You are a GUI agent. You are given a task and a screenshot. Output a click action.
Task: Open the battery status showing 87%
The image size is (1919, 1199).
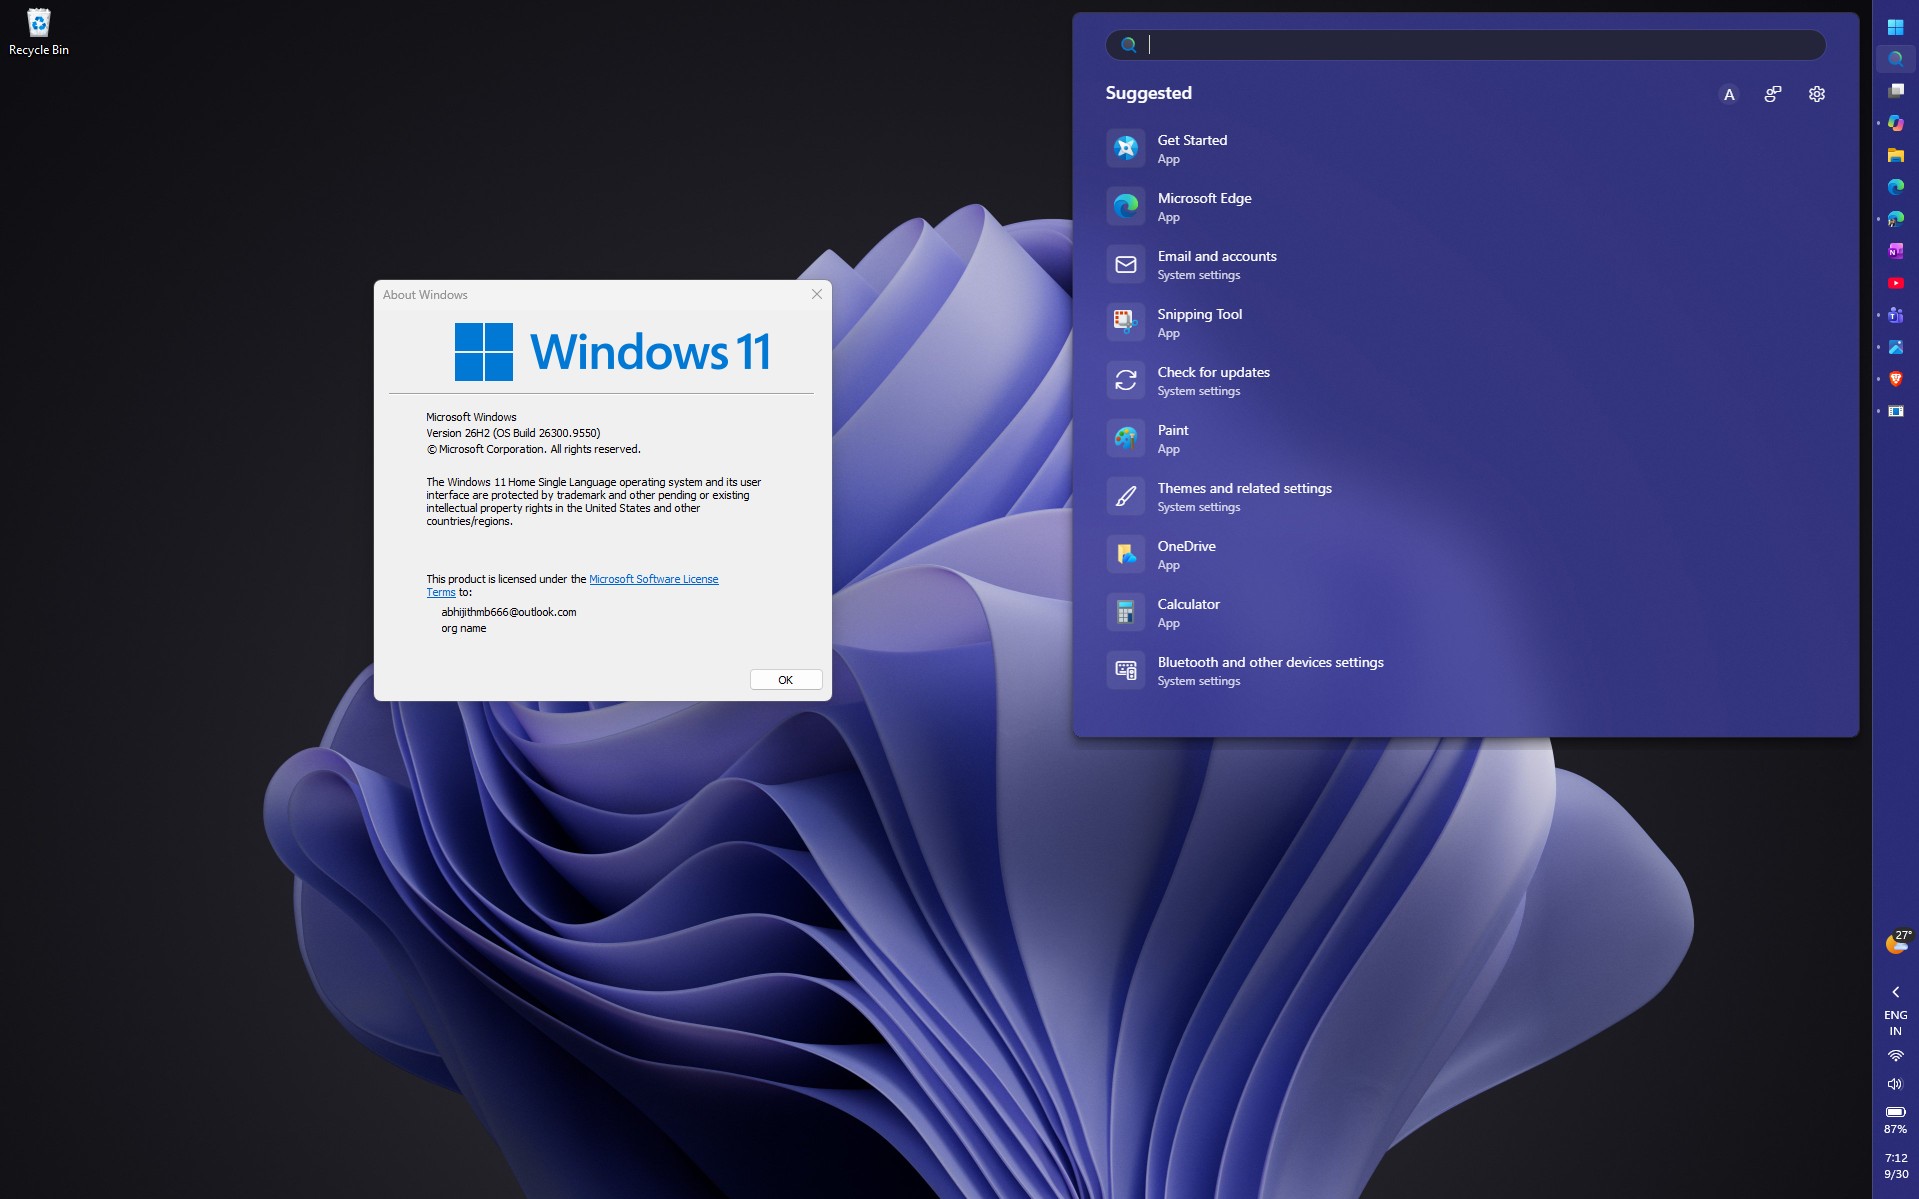pyautogui.click(x=1895, y=1119)
